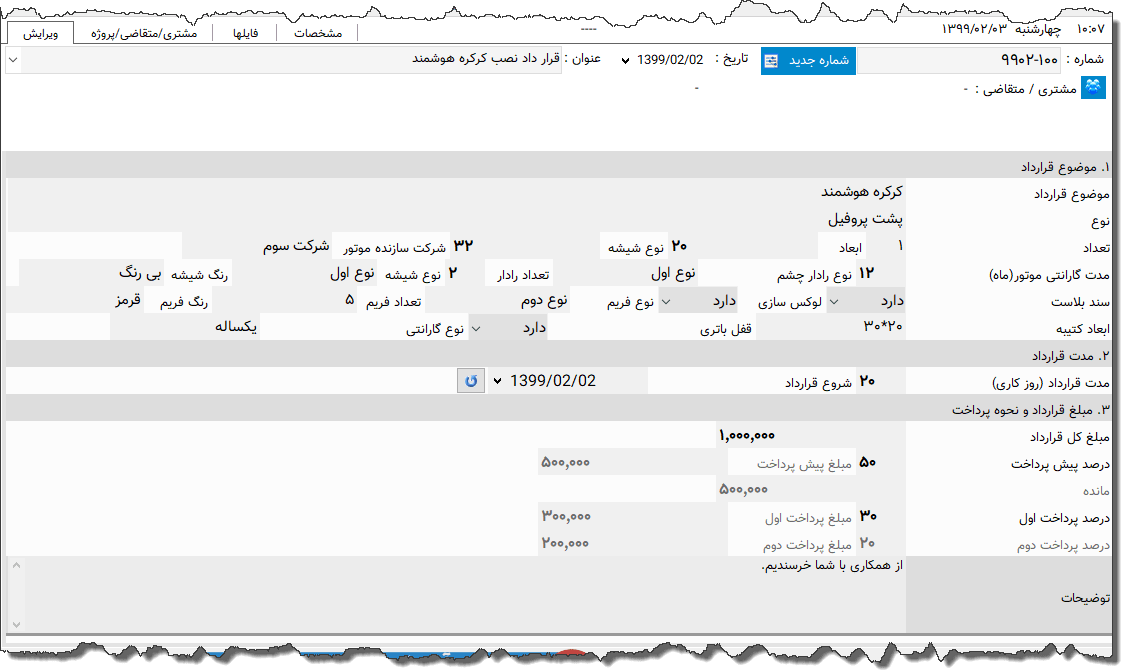Open the نوع گارانتی dropdown
Image resolution: width=1121 pixels, height=670 pixels.
pos(477,327)
